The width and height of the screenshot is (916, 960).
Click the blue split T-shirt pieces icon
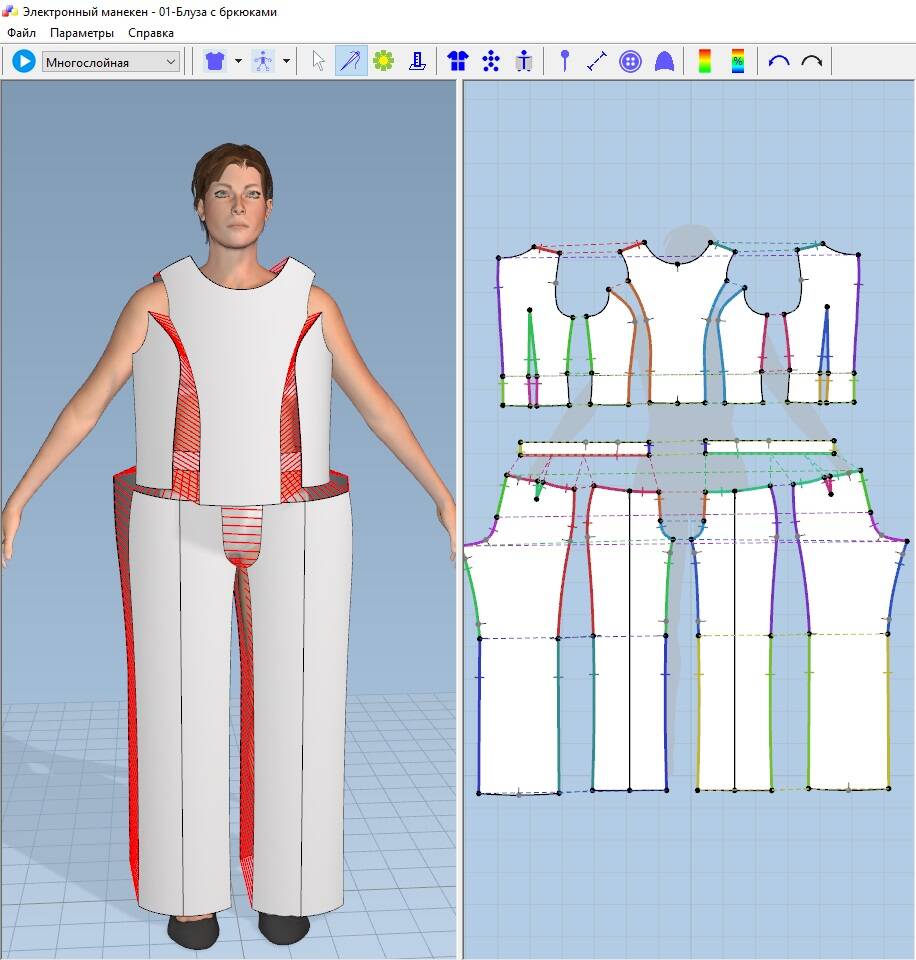(x=458, y=62)
